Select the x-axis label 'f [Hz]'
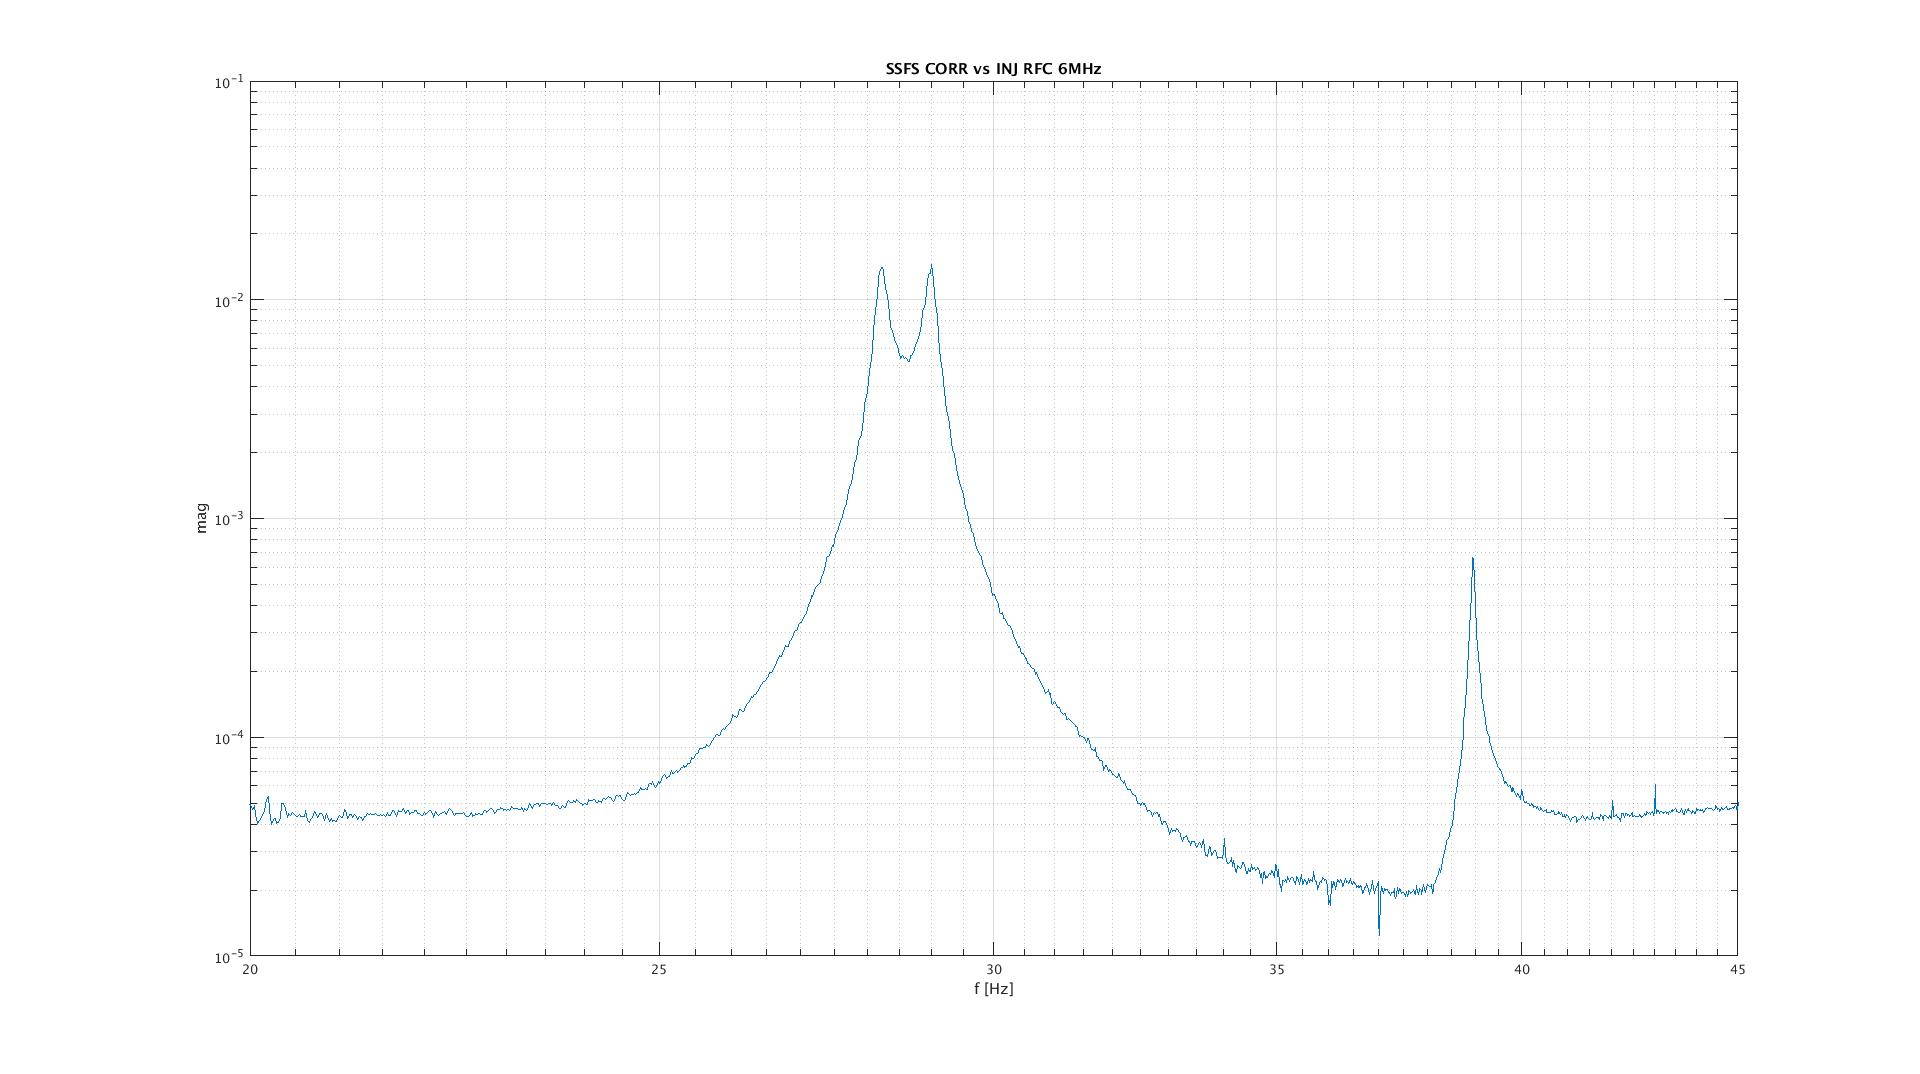The width and height of the screenshot is (1920, 1074). [x=993, y=989]
